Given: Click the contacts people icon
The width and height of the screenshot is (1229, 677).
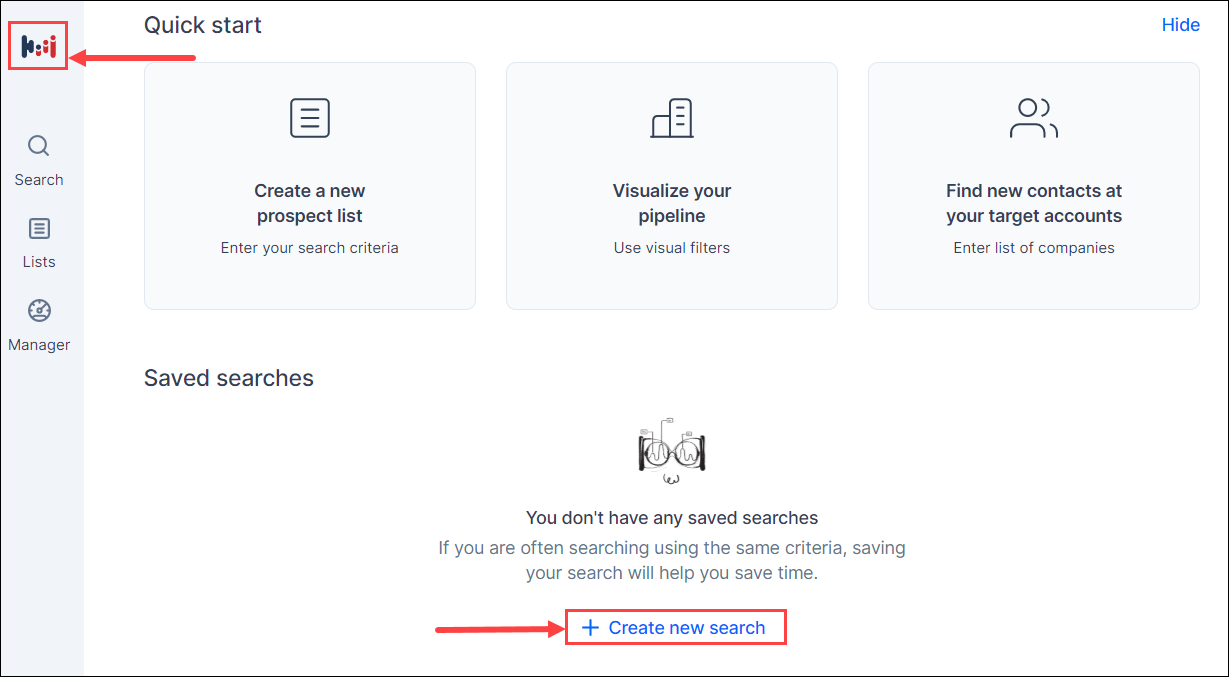Looking at the screenshot, I should 1034,118.
